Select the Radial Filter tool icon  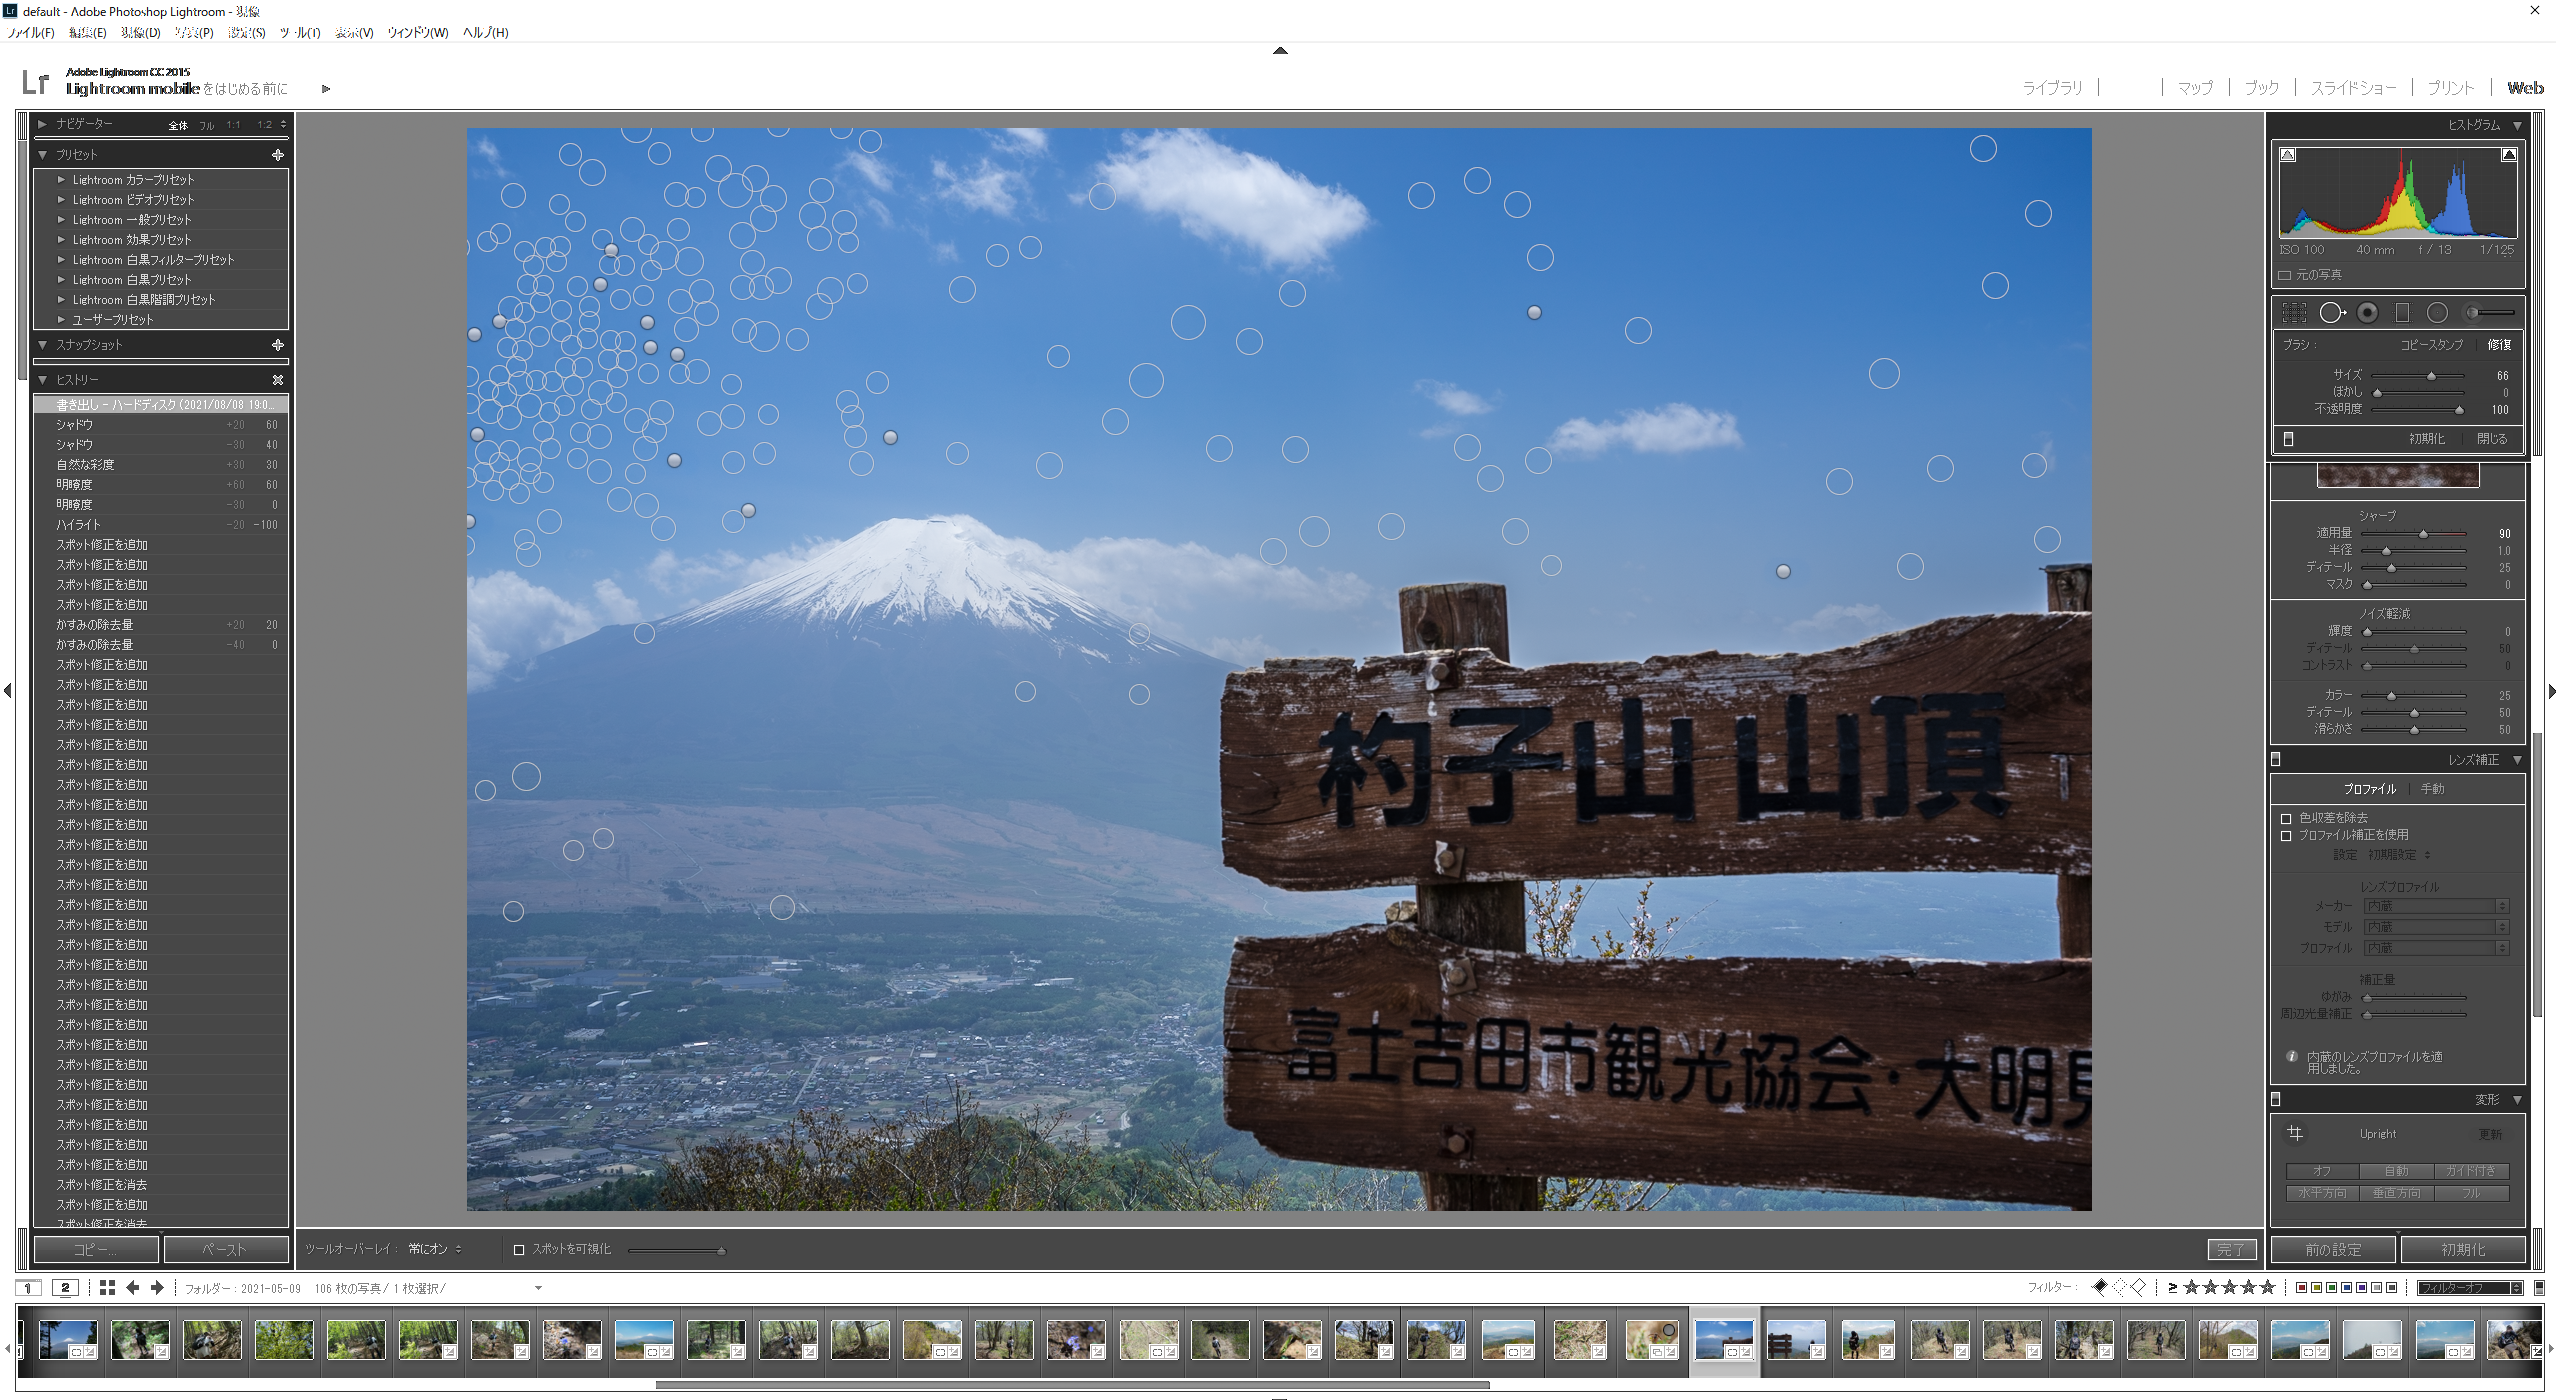(2437, 313)
